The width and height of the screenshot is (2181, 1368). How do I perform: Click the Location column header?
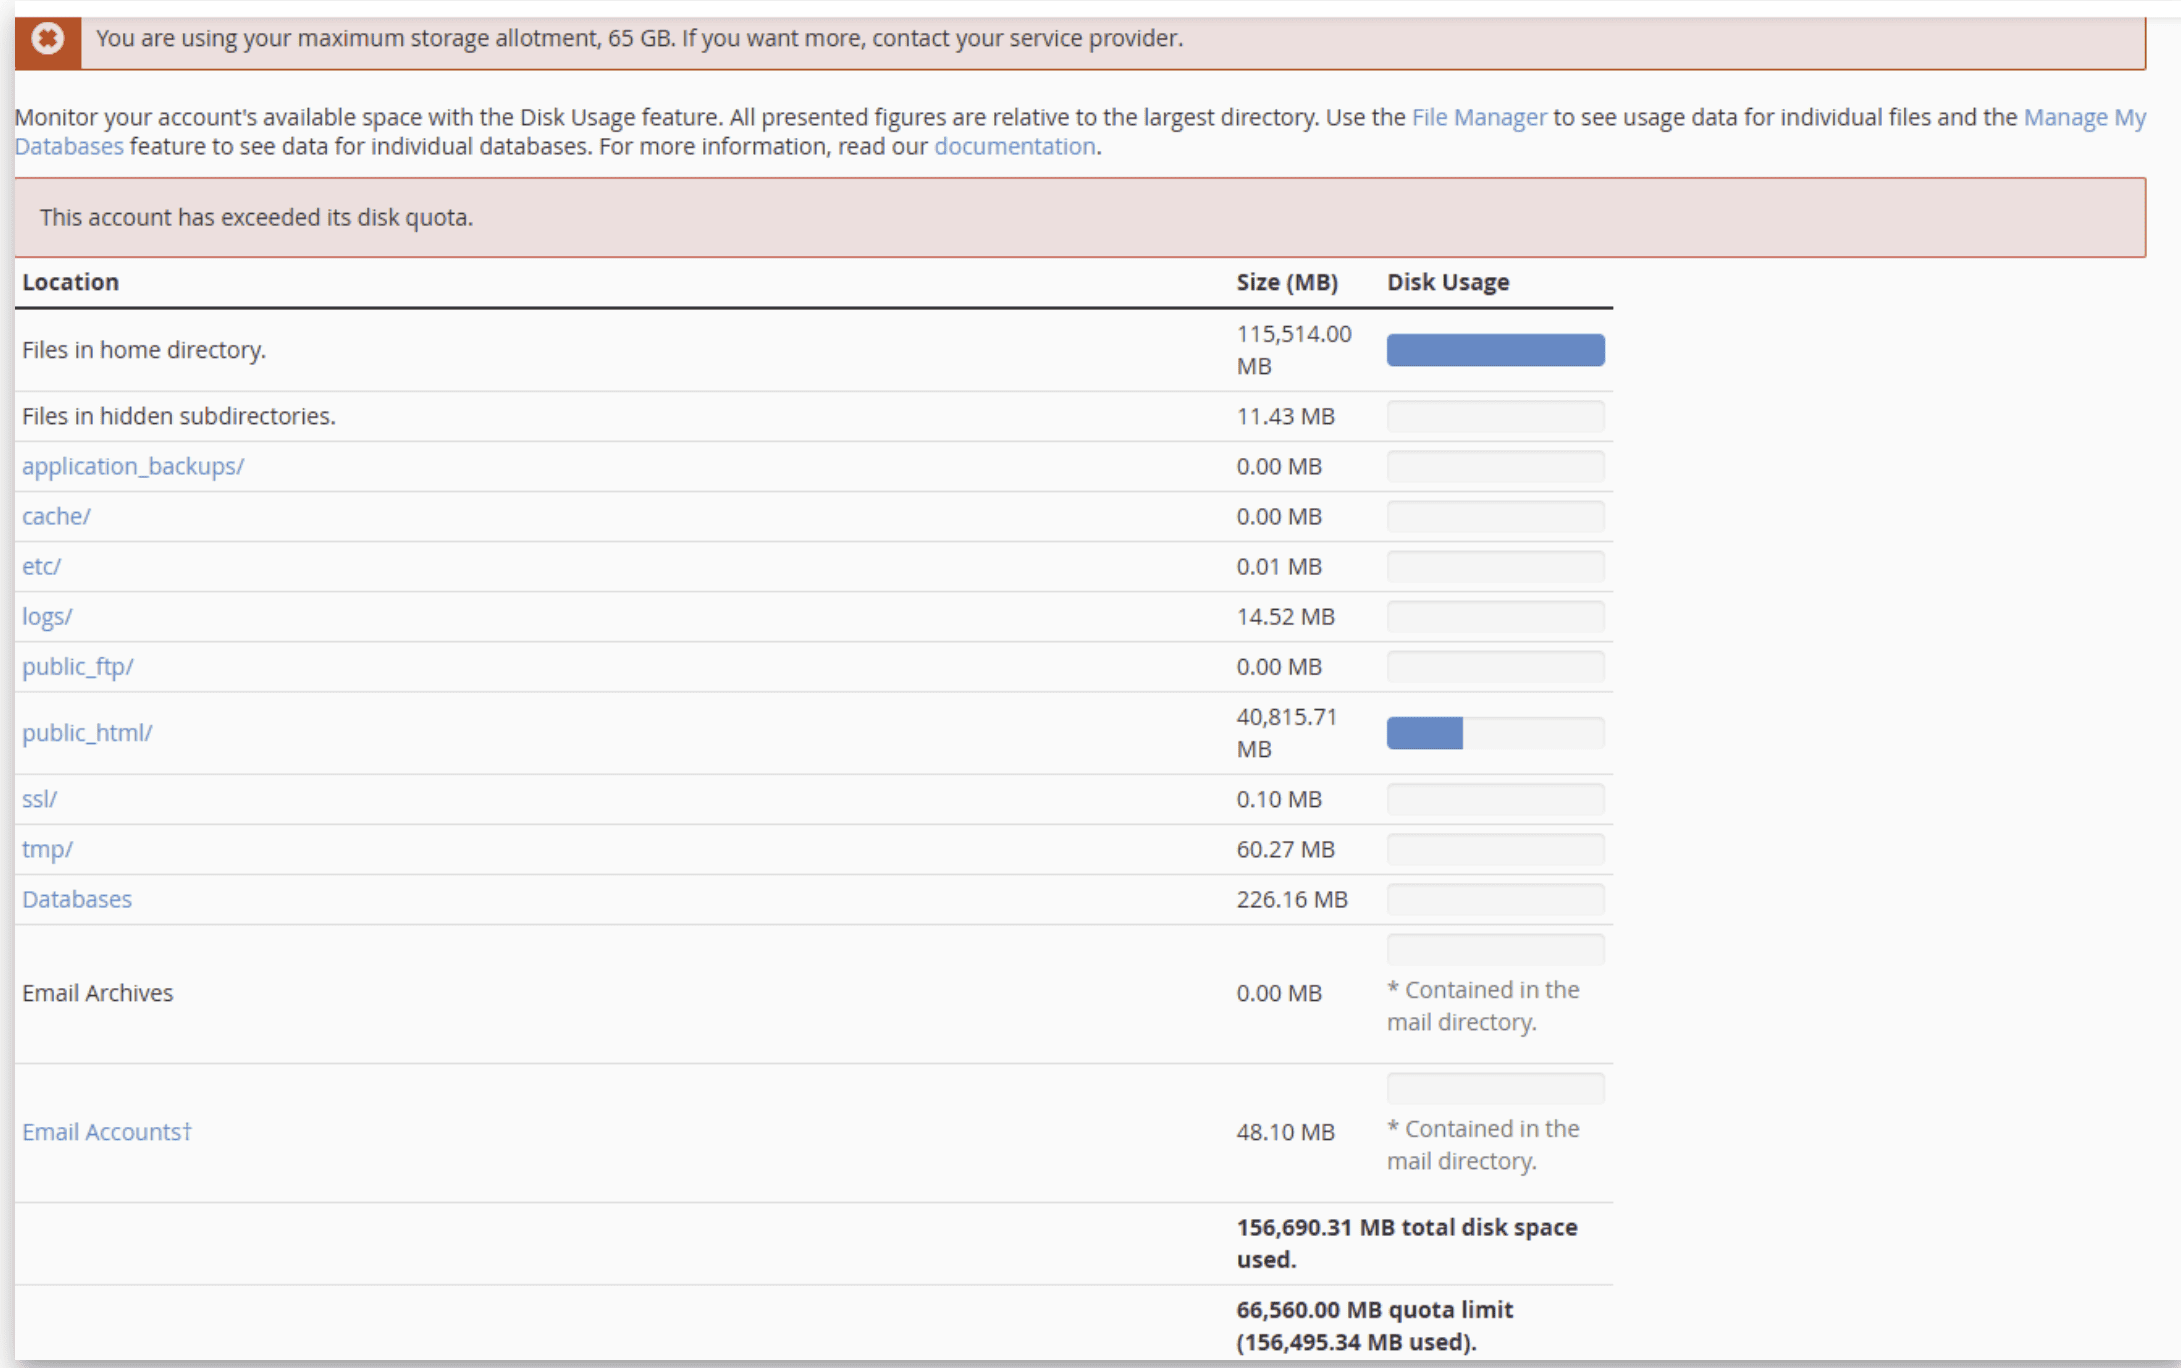[x=70, y=282]
